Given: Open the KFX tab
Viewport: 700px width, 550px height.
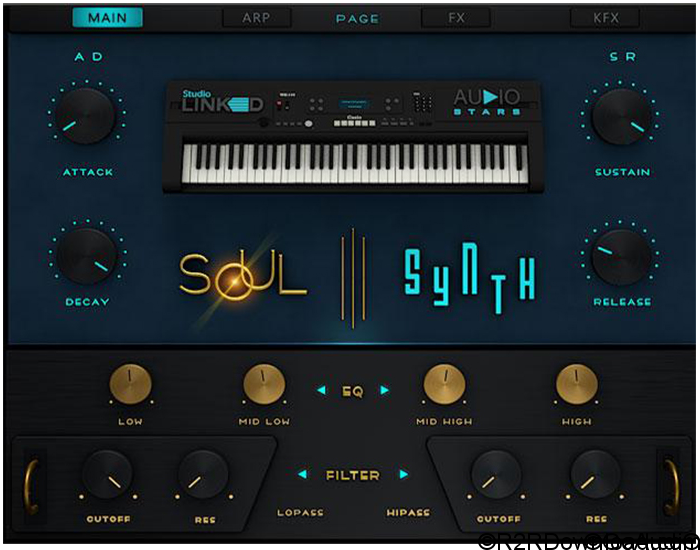Looking at the screenshot, I should pyautogui.click(x=605, y=18).
